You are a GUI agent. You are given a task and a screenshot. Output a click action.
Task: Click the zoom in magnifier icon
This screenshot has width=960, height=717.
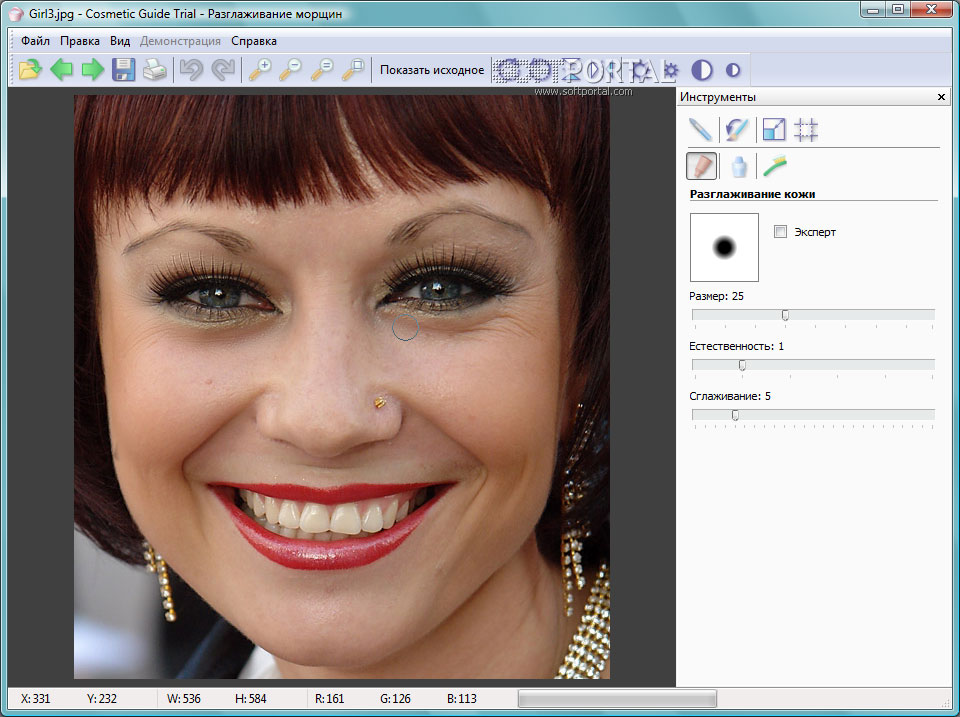260,70
